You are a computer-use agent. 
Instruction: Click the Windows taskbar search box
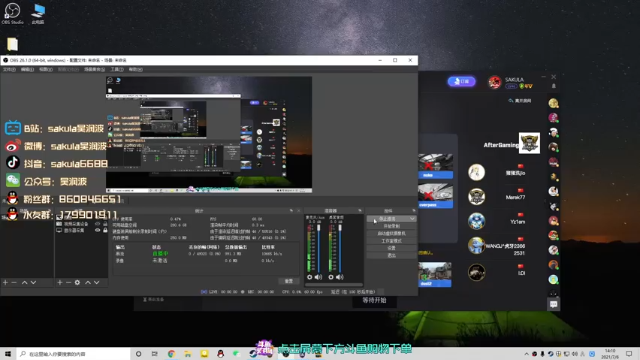[73, 354]
